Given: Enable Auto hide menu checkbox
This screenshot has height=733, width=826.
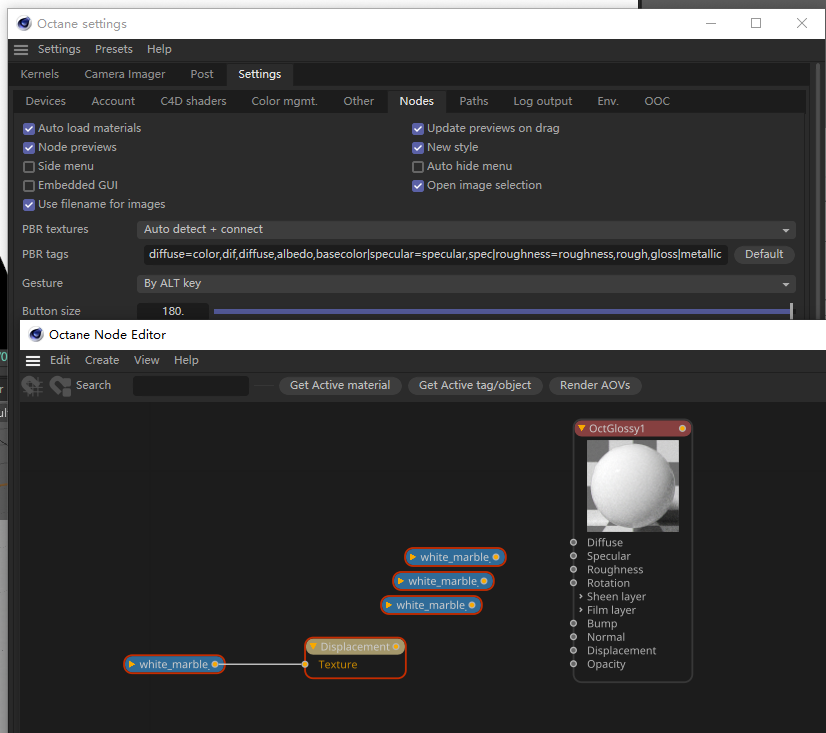Looking at the screenshot, I should tap(418, 167).
